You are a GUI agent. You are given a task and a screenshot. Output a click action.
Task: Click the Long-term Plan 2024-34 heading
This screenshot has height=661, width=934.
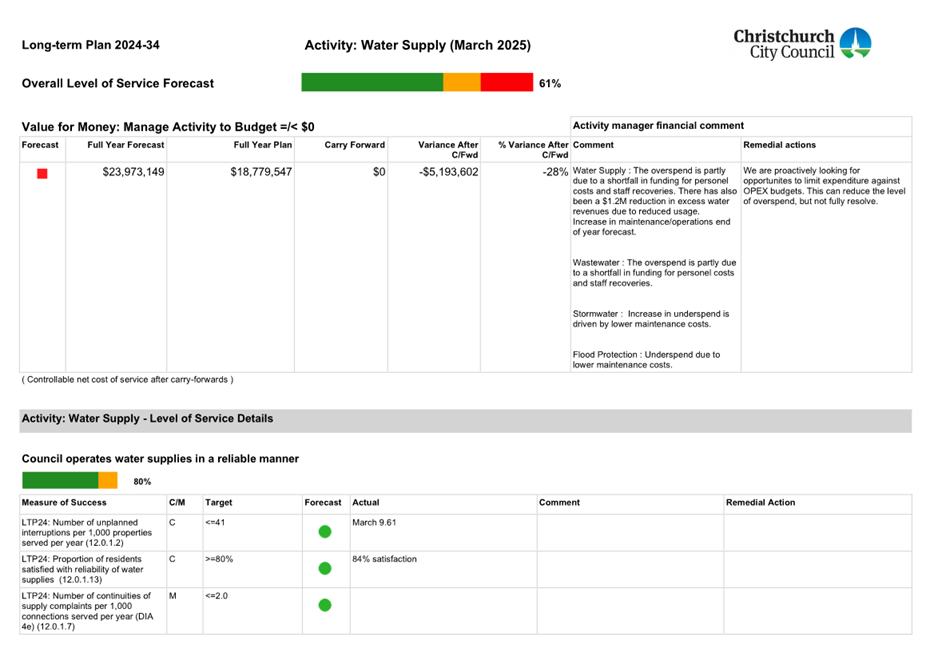click(x=91, y=45)
